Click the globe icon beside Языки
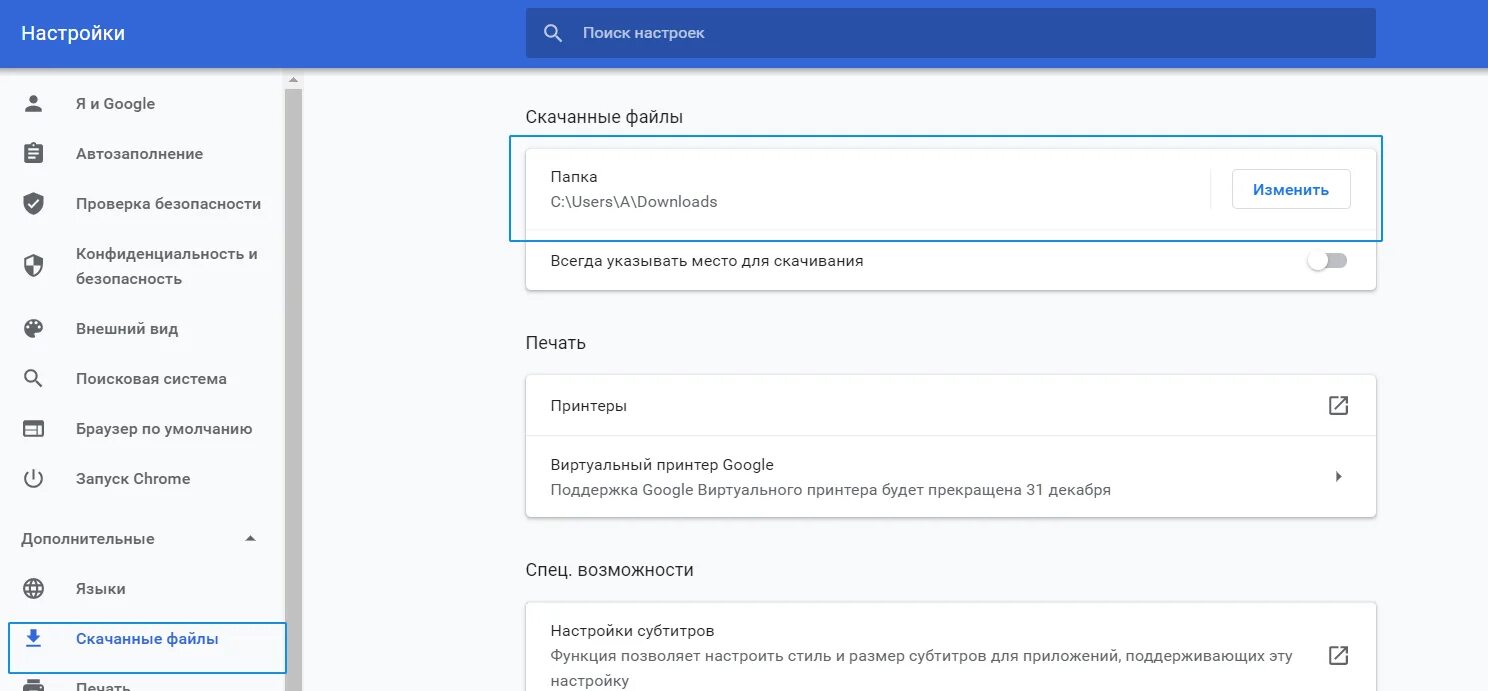Viewport: 1488px width, 691px height. (34, 589)
